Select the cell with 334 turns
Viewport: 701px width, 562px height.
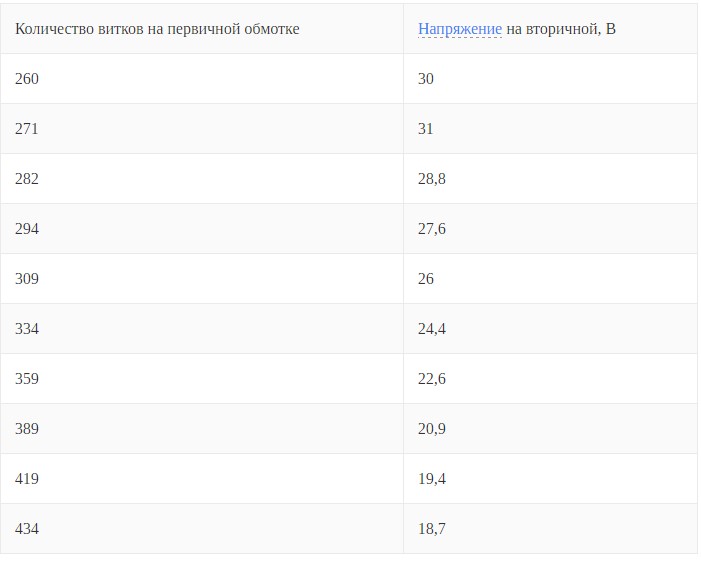(27, 329)
